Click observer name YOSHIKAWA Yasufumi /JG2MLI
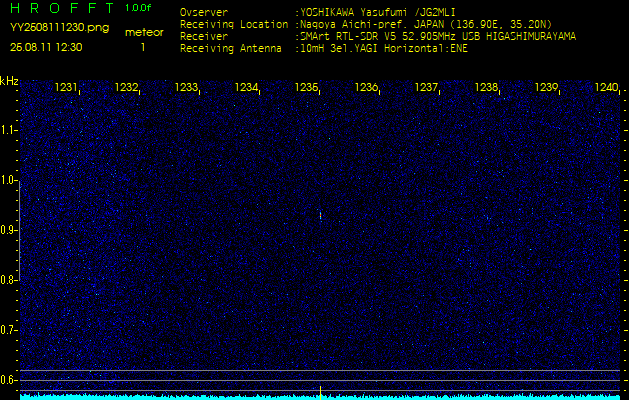This screenshot has height=400, width=629. point(378,12)
